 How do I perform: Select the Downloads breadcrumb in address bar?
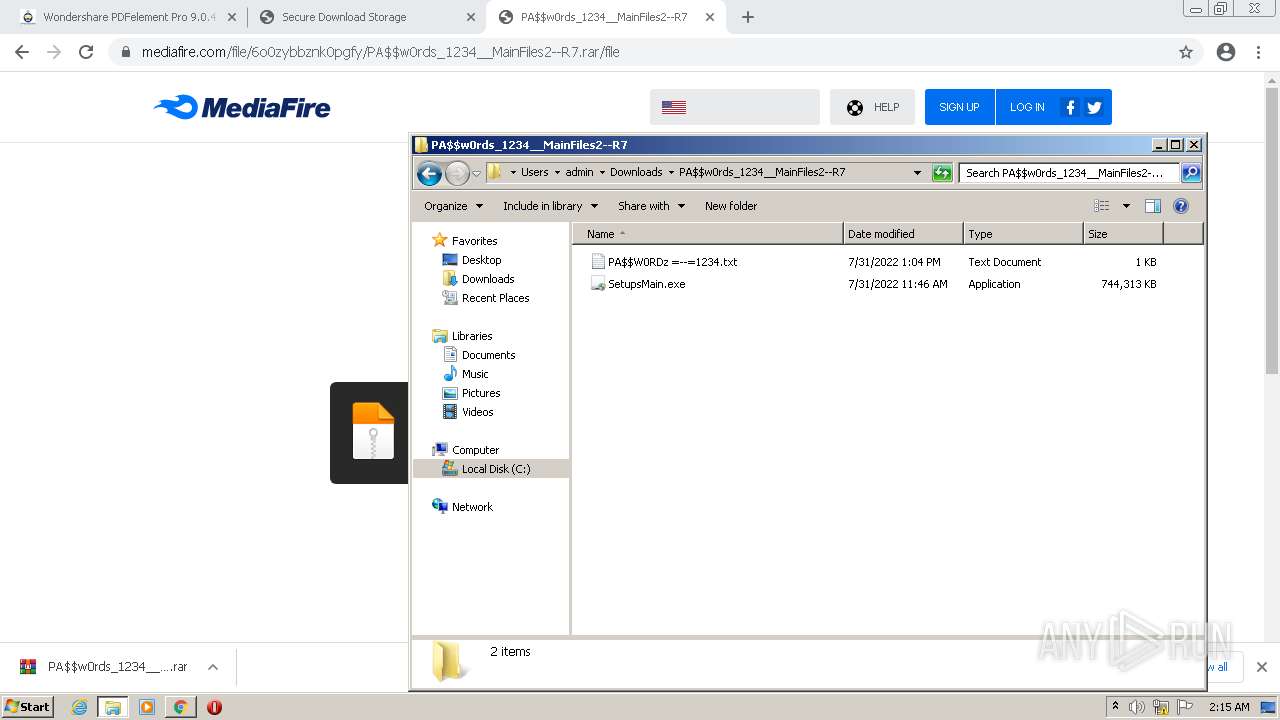pyautogui.click(x=636, y=172)
